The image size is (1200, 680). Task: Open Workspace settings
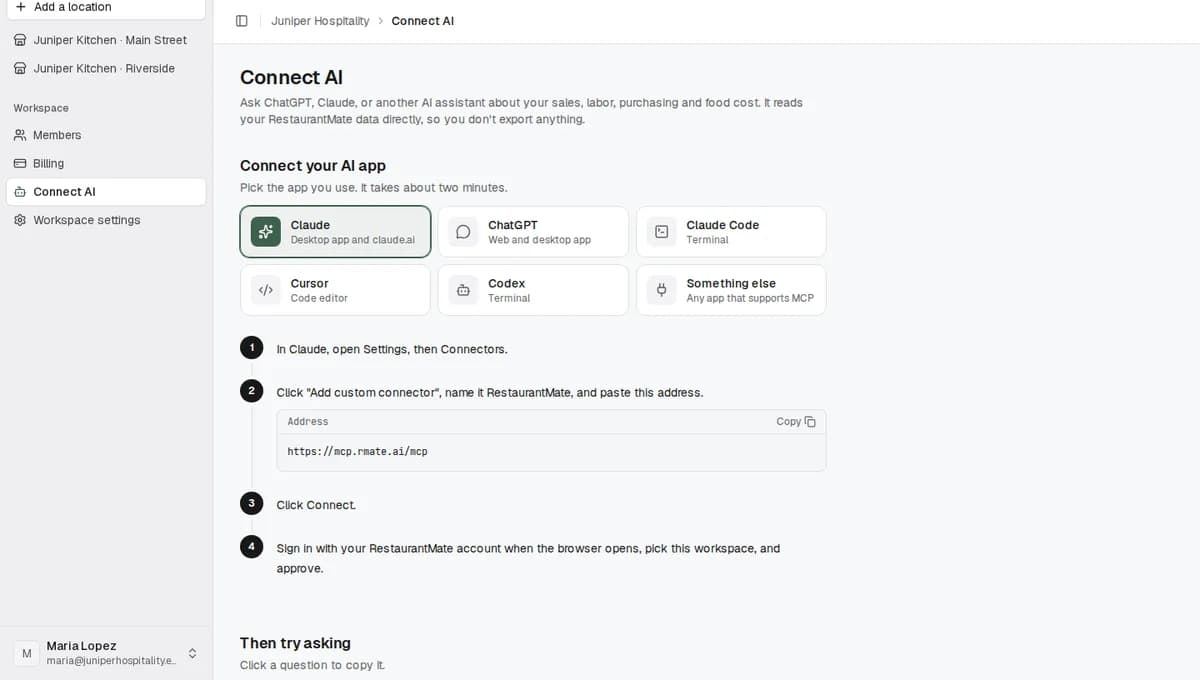tap(106, 220)
